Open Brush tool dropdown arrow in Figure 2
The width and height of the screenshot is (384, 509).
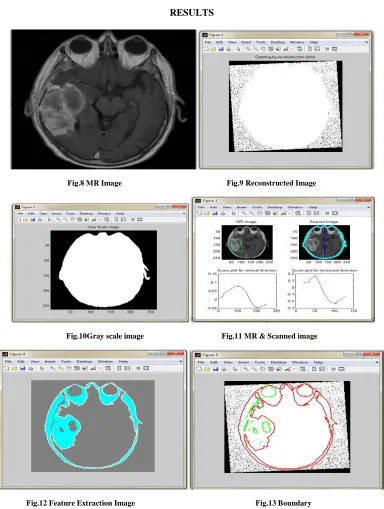[x=99, y=219]
